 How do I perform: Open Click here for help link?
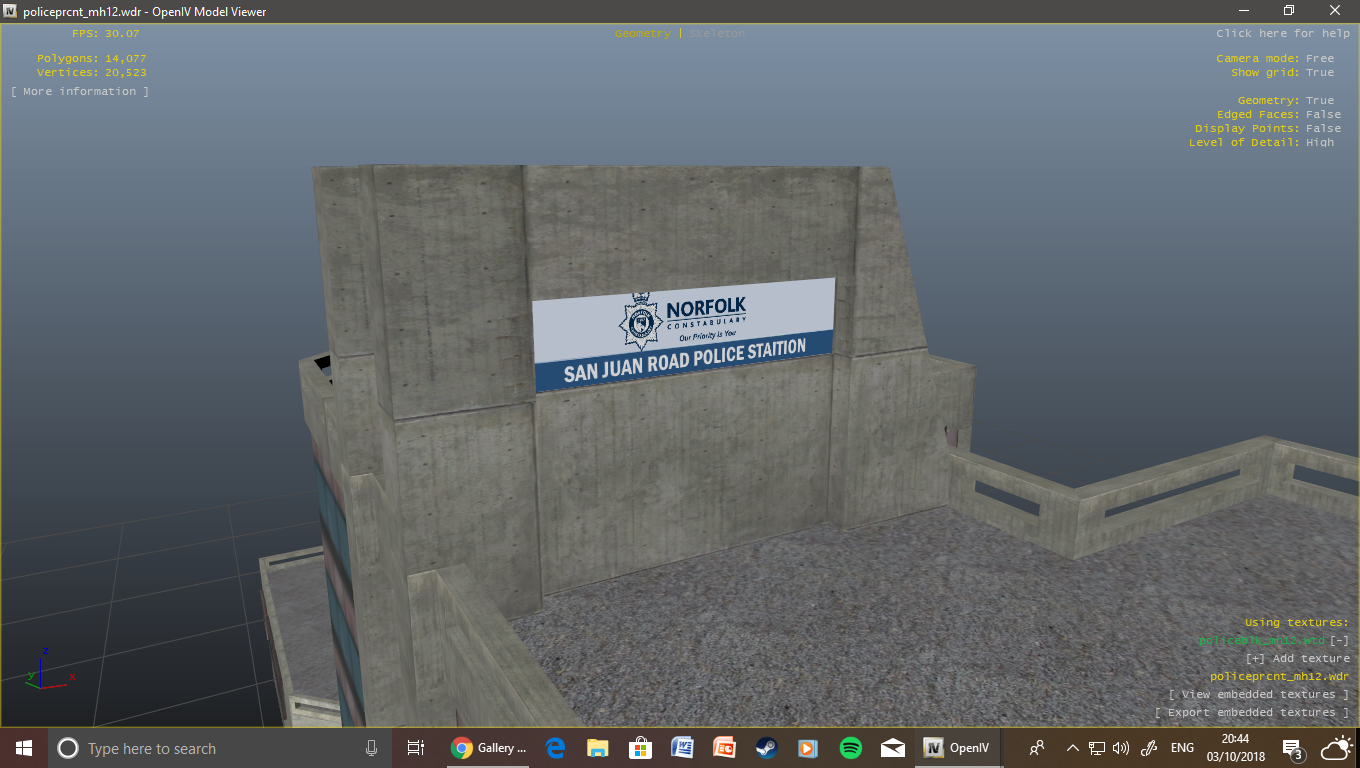[1283, 34]
